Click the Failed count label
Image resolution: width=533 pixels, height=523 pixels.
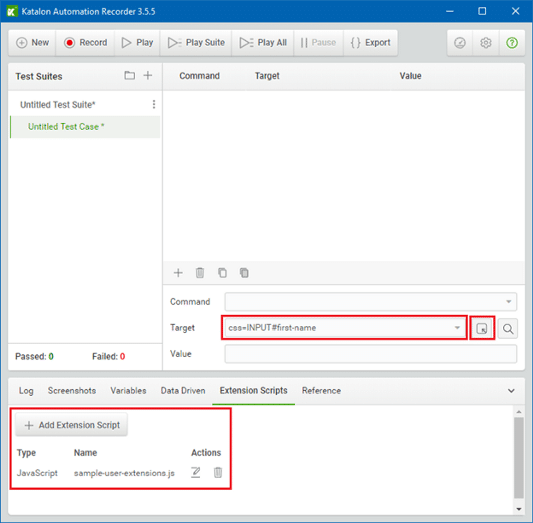[x=108, y=356]
